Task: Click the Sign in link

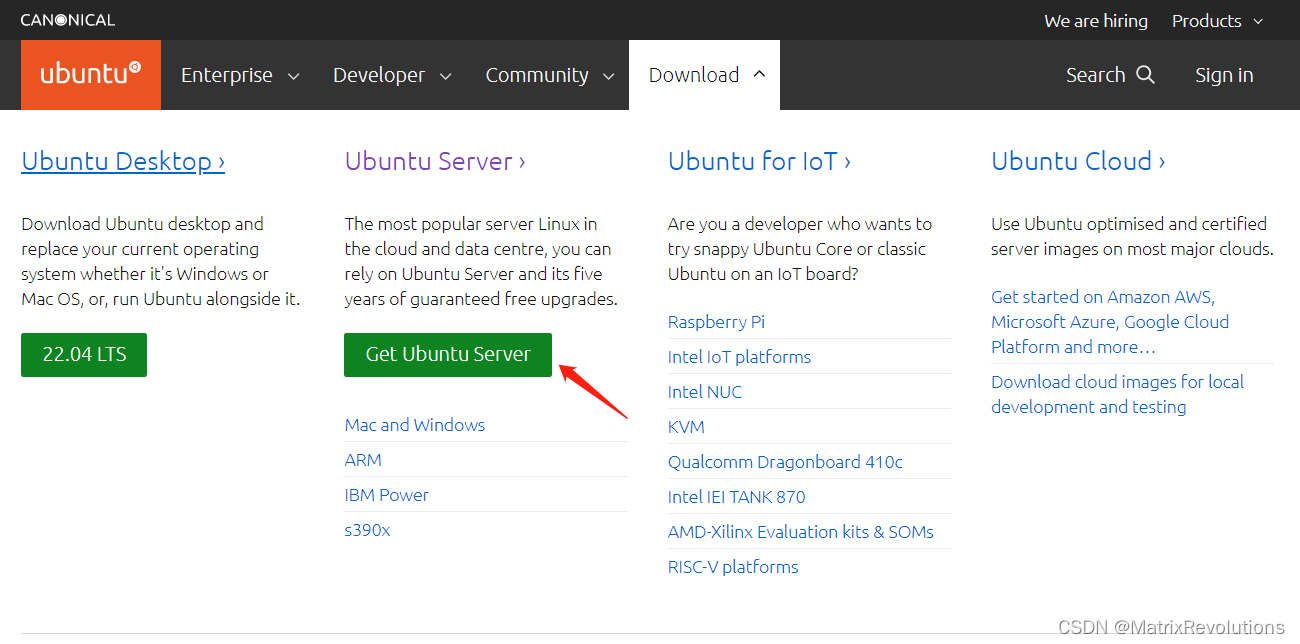Action: tap(1223, 74)
